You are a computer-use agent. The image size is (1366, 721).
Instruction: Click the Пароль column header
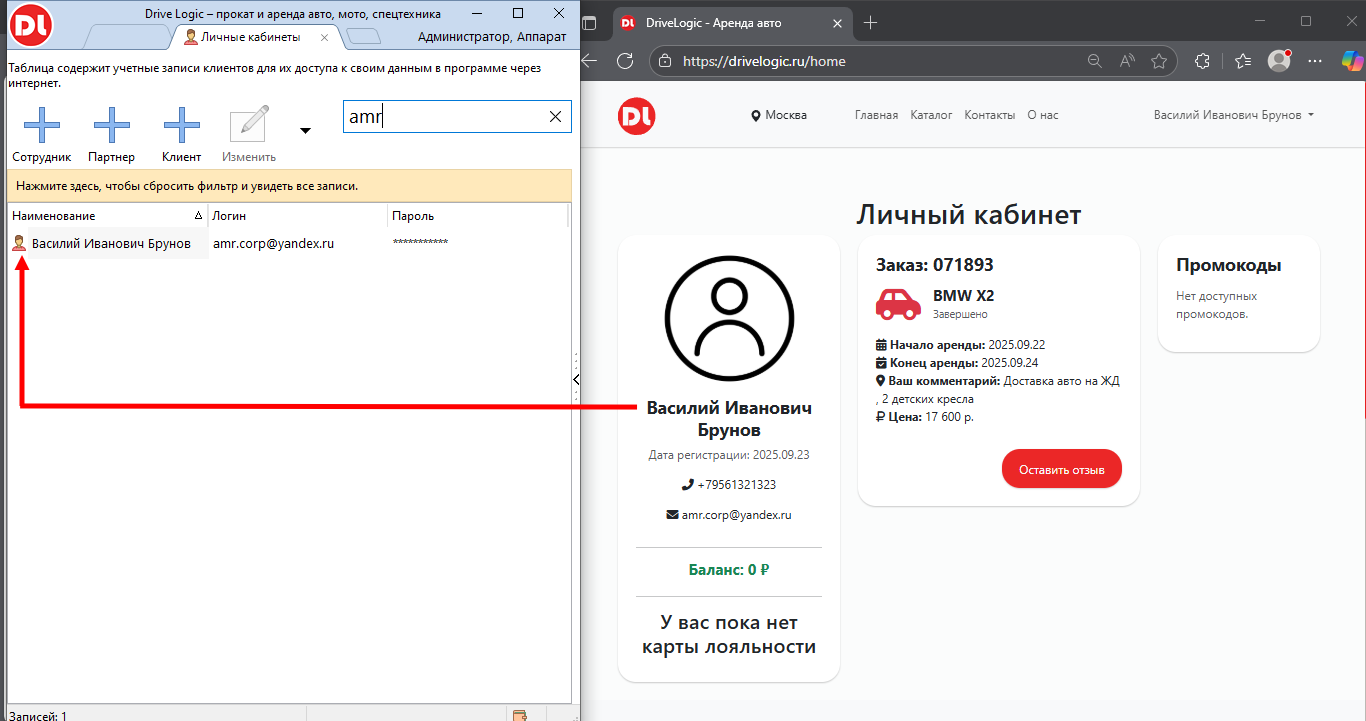(478, 216)
